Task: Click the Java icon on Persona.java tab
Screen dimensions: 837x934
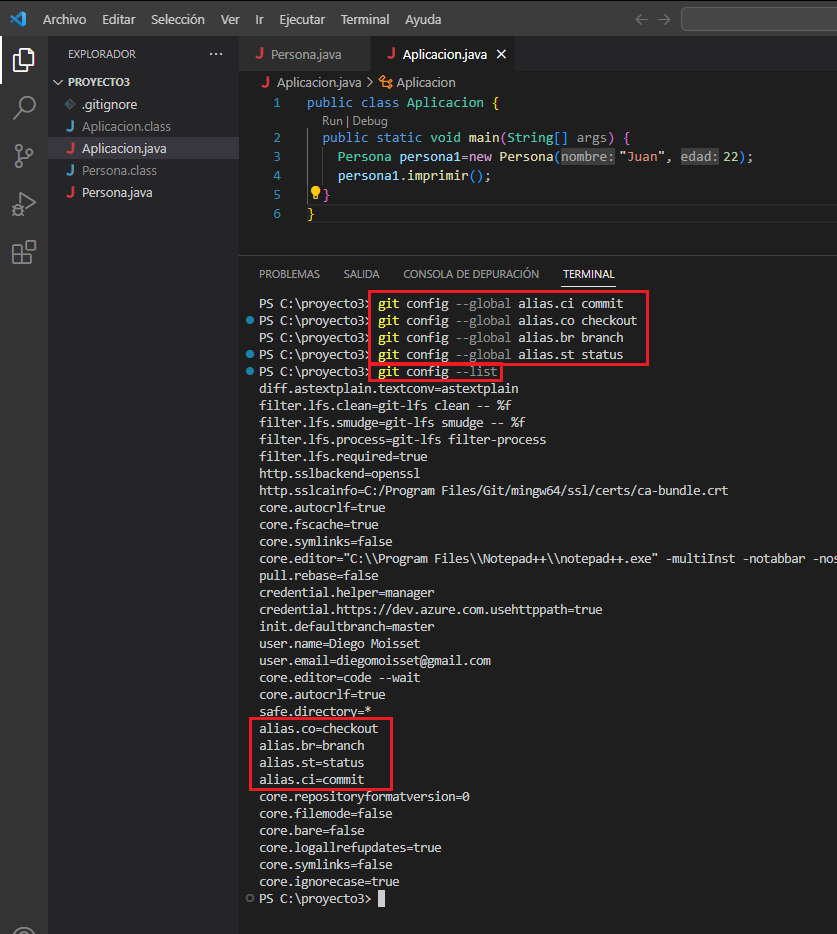Action: [260, 54]
